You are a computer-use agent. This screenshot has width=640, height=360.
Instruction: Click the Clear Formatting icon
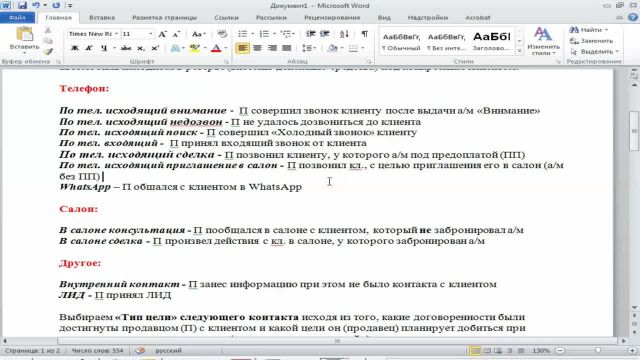pyautogui.click(x=222, y=34)
